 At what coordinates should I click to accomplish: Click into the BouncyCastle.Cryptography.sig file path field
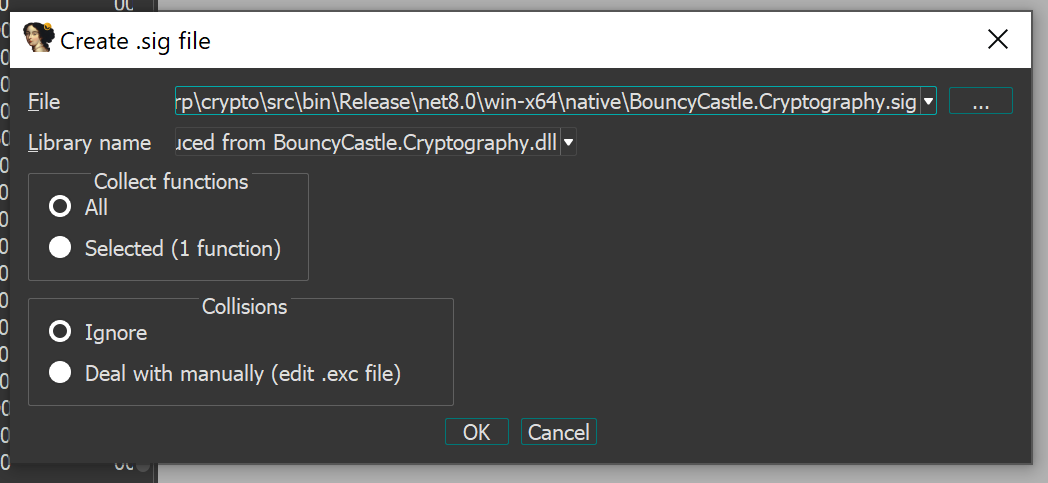pyautogui.click(x=545, y=101)
